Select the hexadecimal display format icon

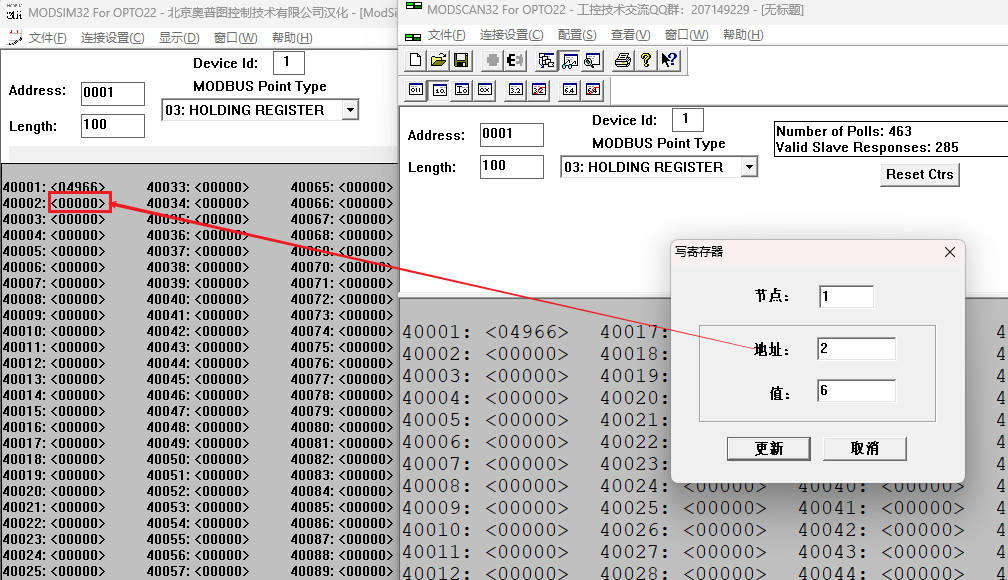click(x=485, y=90)
